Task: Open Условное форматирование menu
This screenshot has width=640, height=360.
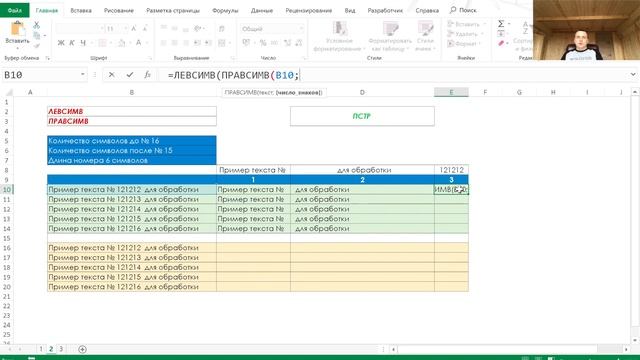Action: click(339, 36)
